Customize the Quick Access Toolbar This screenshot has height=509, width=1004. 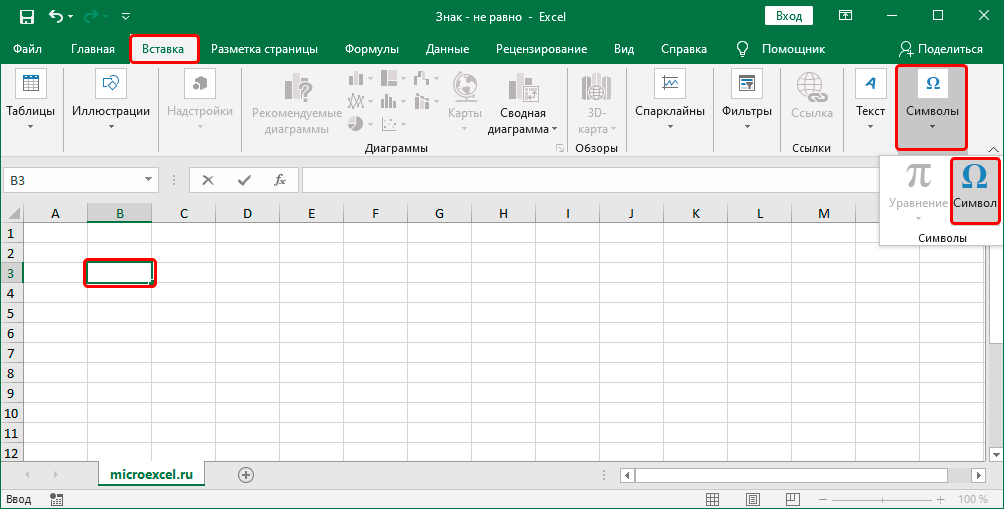point(126,17)
